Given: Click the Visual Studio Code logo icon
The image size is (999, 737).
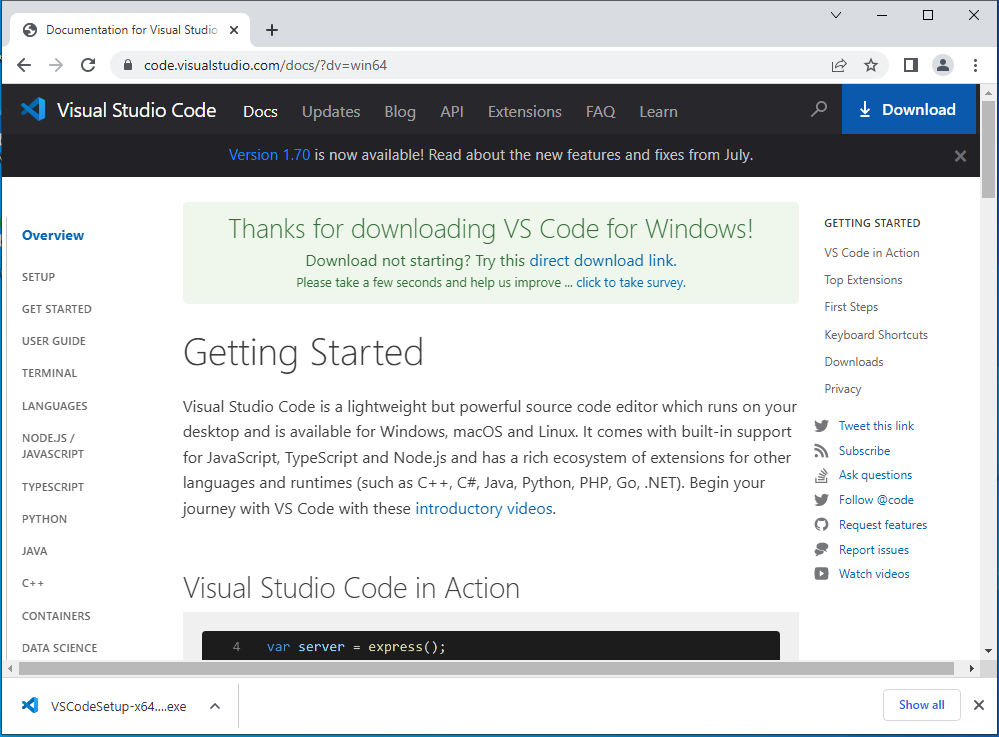Looking at the screenshot, I should pos(33,110).
